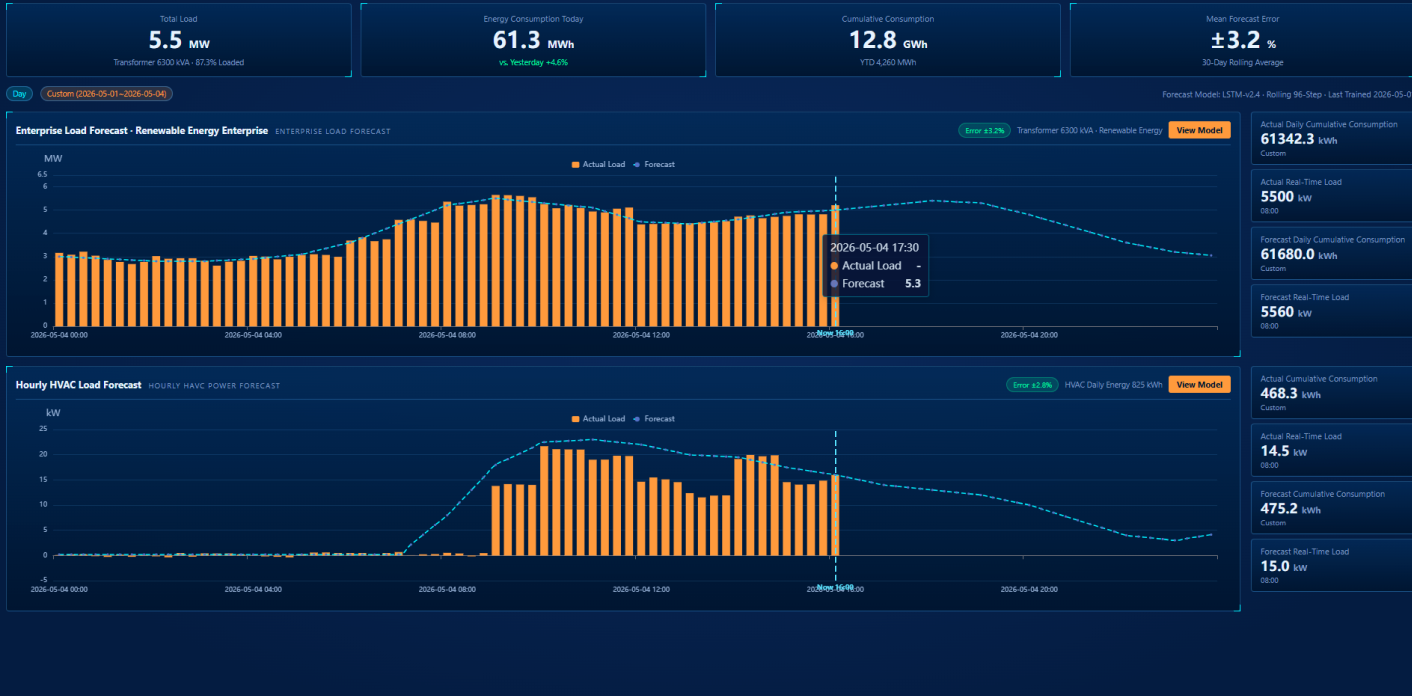Image resolution: width=1412 pixels, height=696 pixels.
Task: Click Actual Real-Time Load 5500 kW card
Action: pos(1331,195)
